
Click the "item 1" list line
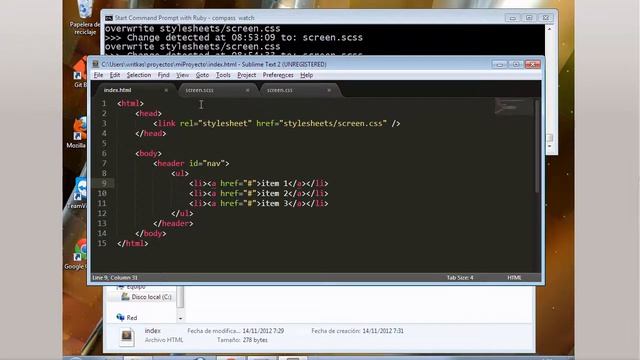coord(258,184)
